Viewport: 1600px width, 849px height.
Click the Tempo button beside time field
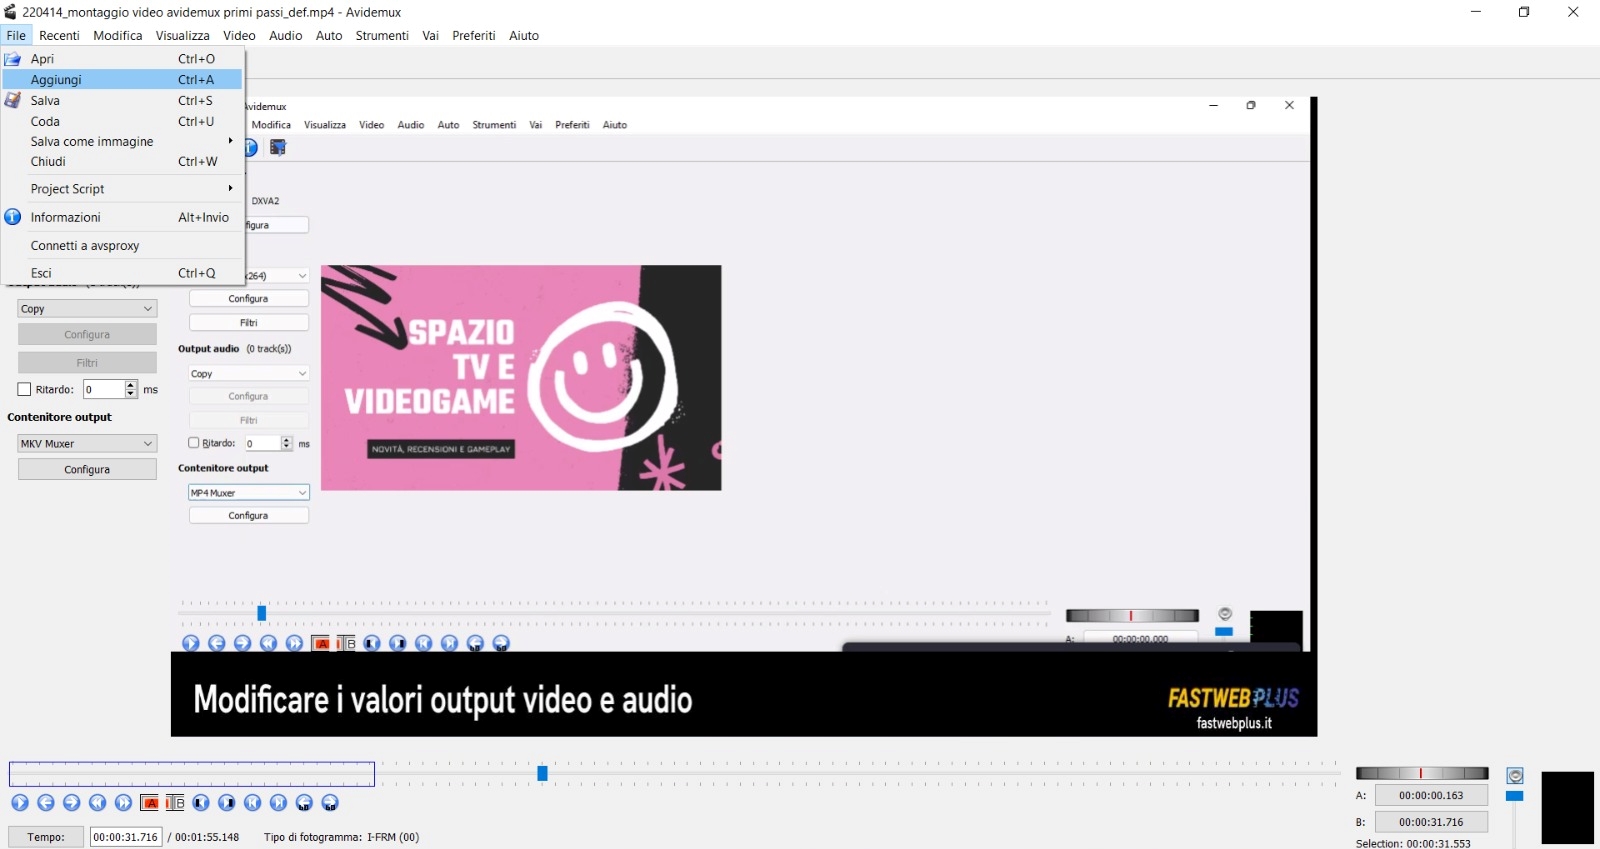tap(46, 837)
